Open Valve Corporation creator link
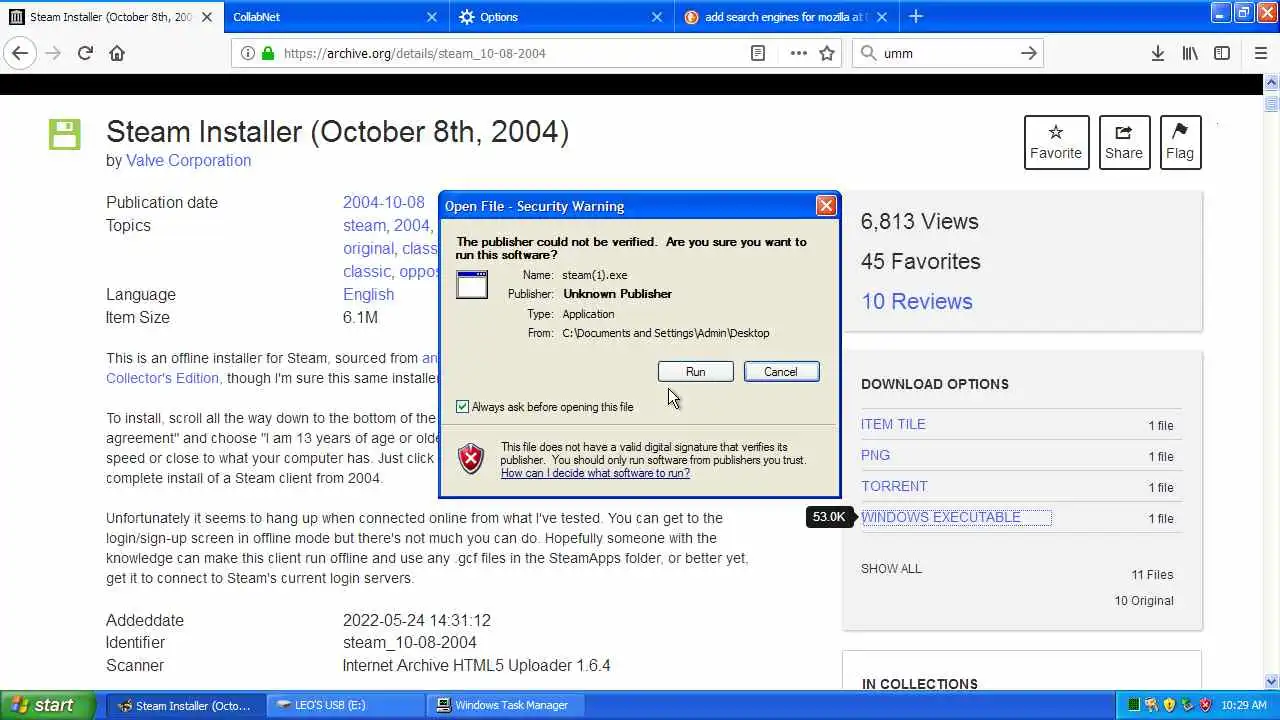This screenshot has width=1280, height=720. point(188,160)
